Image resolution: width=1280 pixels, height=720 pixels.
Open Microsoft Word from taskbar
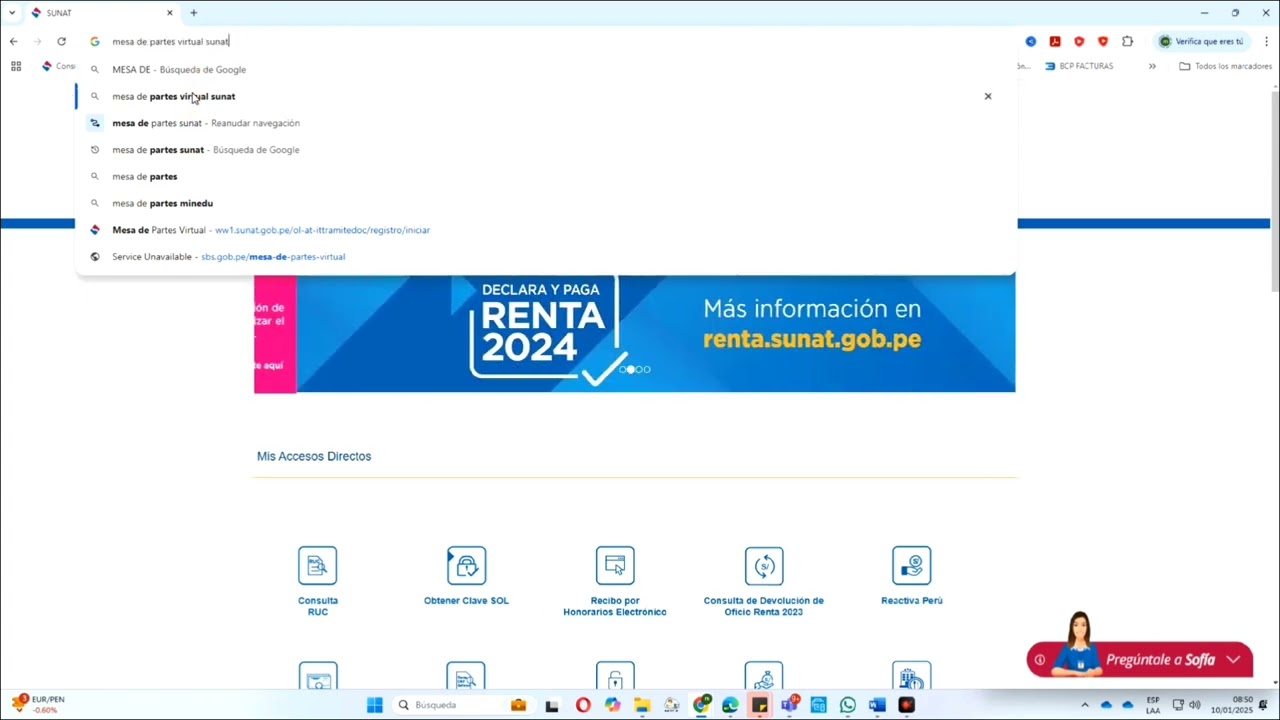(x=877, y=705)
